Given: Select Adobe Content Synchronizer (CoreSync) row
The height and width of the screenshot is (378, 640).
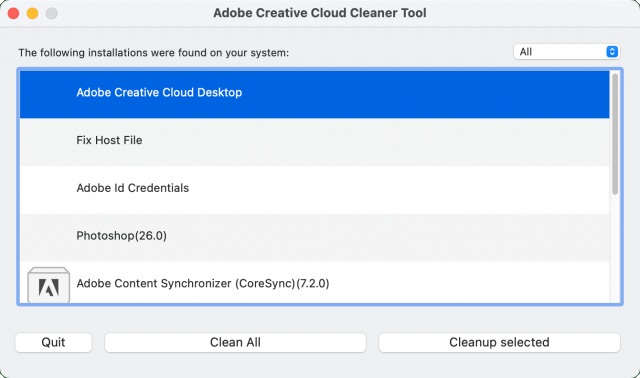Looking at the screenshot, I should [314, 282].
